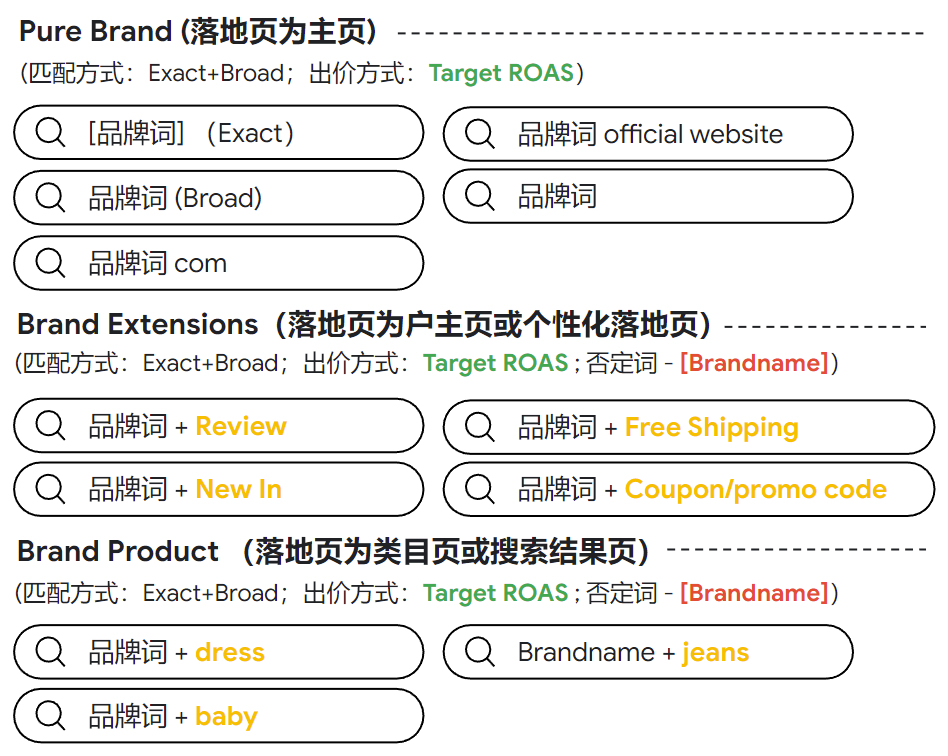The height and width of the screenshot is (756, 948).
Task: Click the Coupon/promo code keyword text
Action: tap(755, 489)
